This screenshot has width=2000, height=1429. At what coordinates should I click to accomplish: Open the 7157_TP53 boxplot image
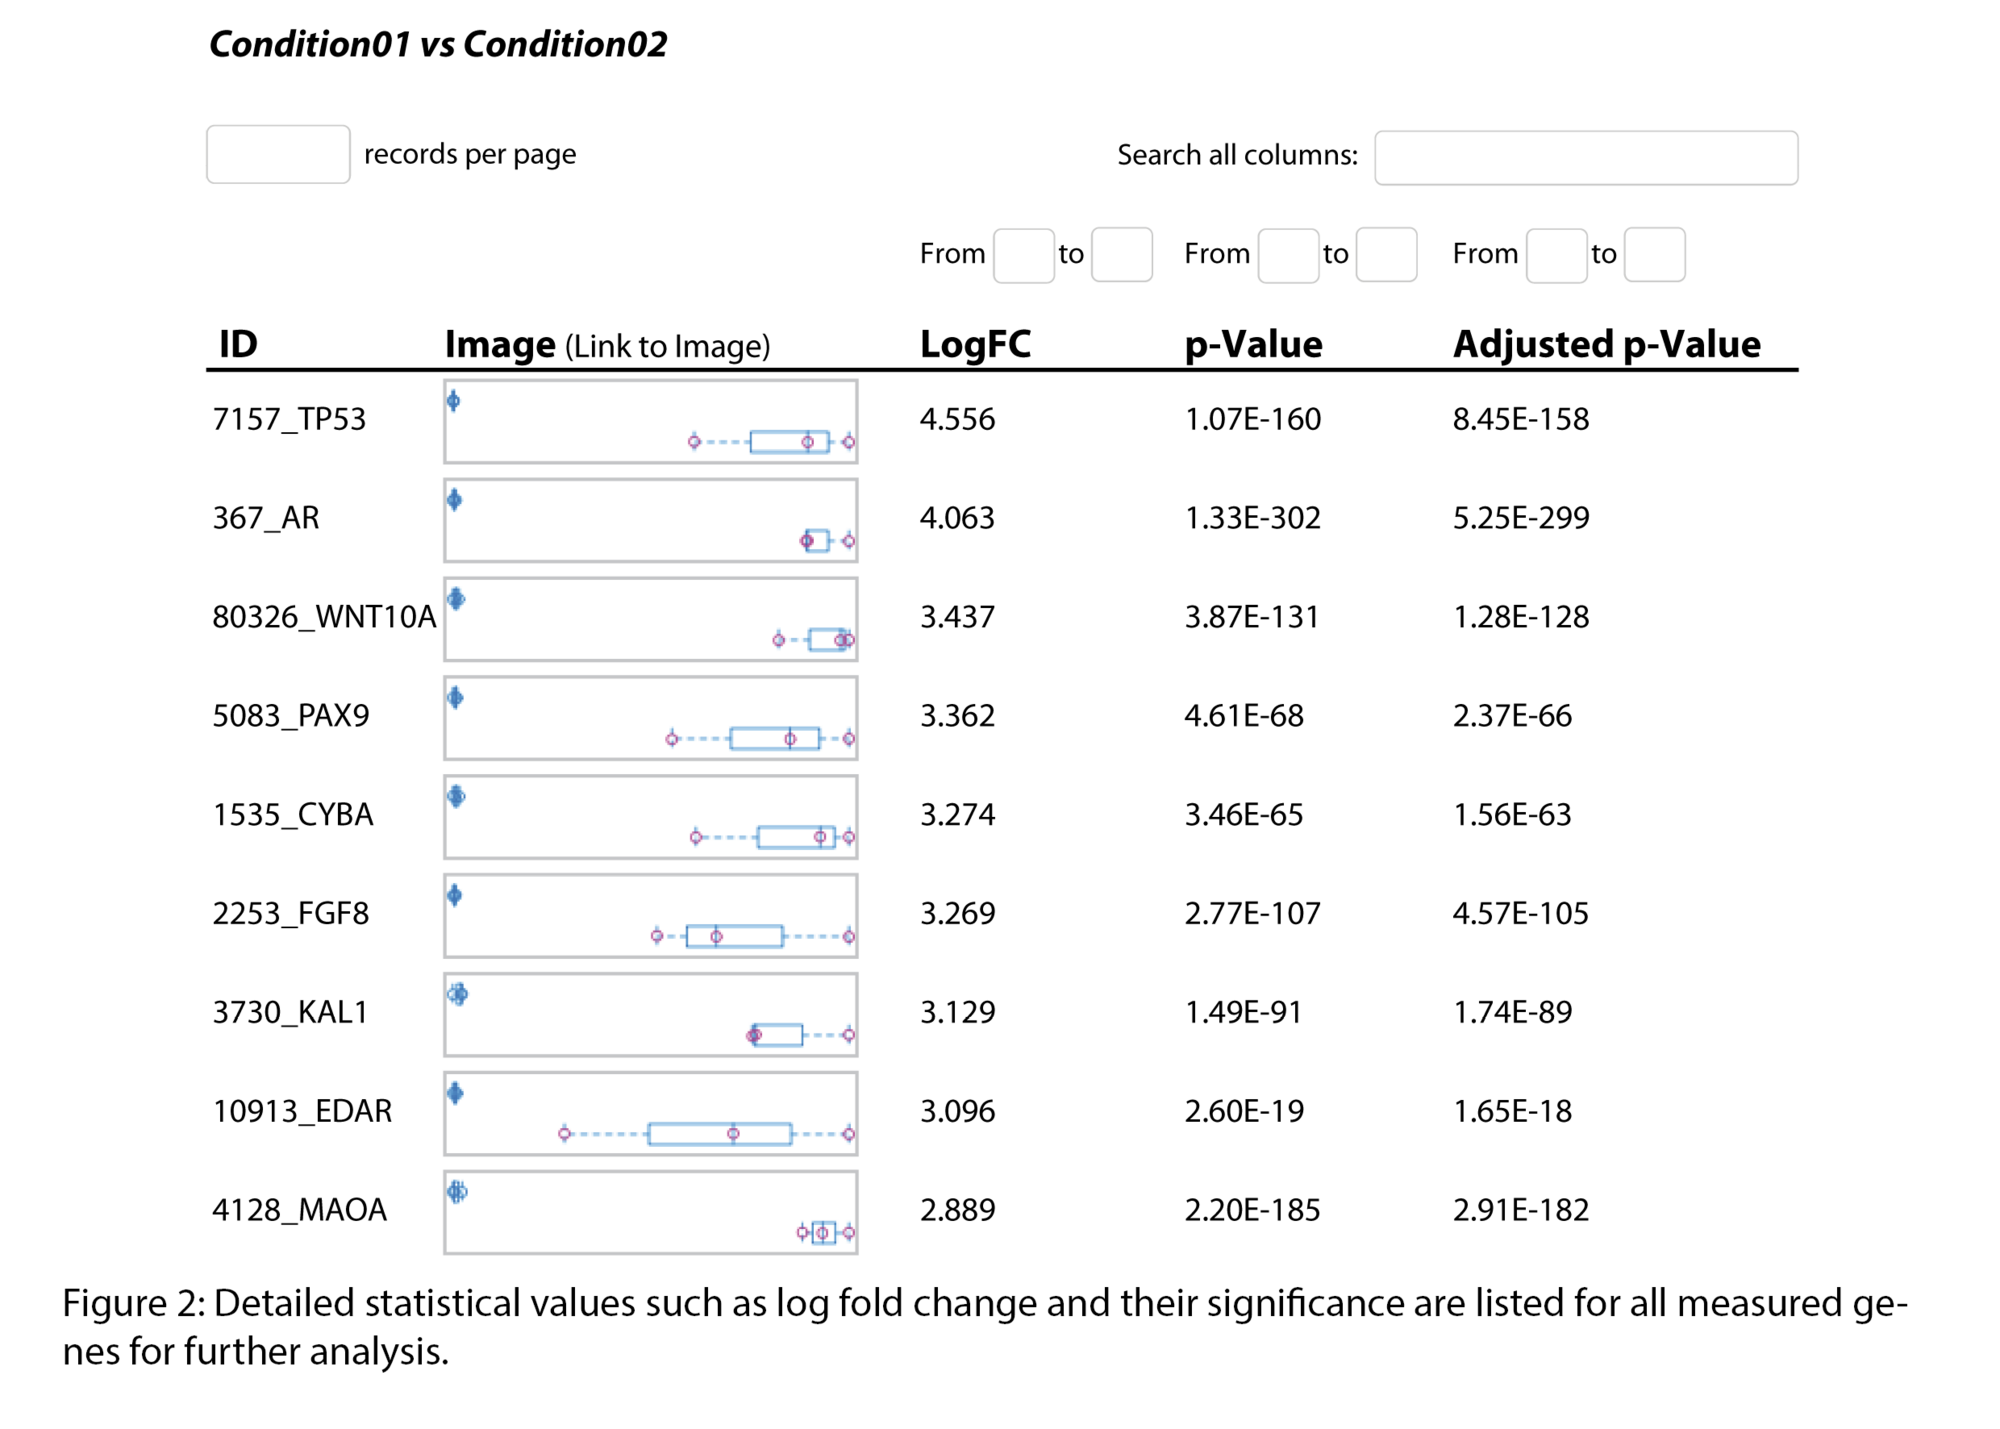650,421
